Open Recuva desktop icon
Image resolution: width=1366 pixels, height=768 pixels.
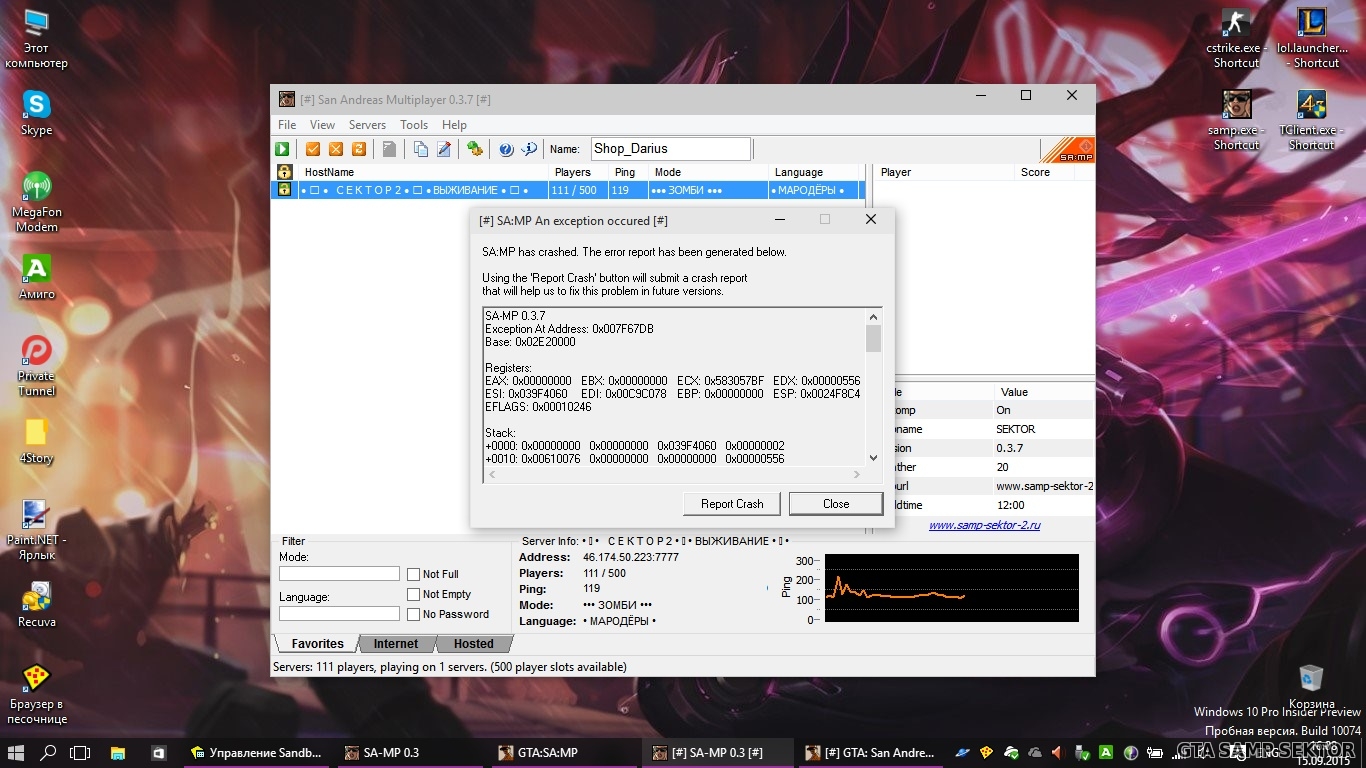[x=37, y=603]
